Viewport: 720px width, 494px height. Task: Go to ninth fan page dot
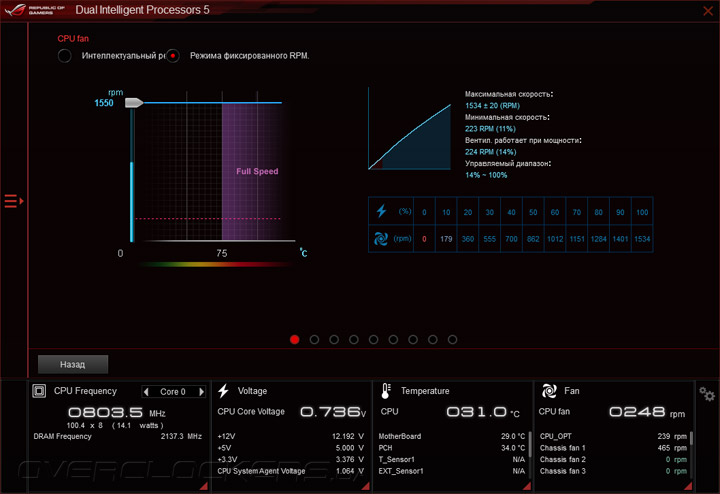(x=452, y=339)
